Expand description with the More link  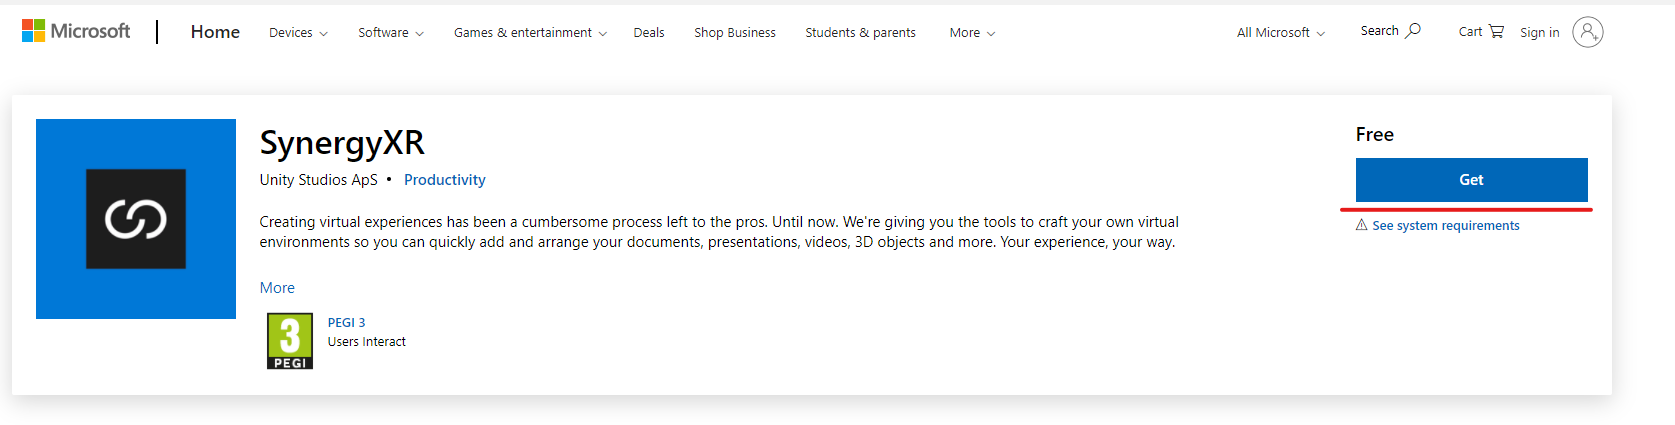pyautogui.click(x=277, y=288)
